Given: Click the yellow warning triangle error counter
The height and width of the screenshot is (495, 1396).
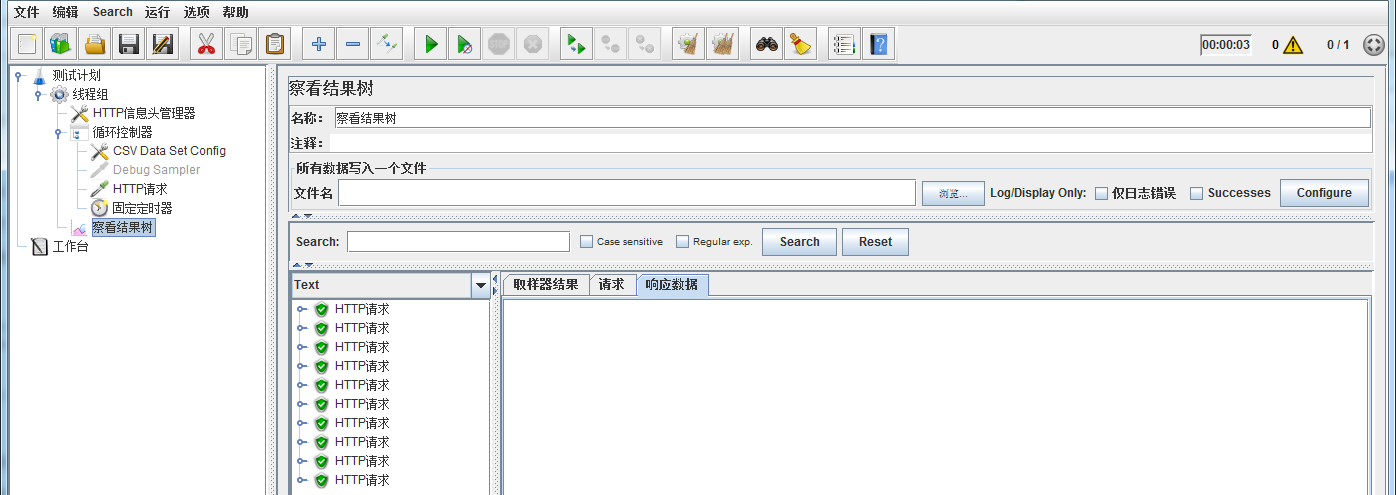Looking at the screenshot, I should 1293,45.
